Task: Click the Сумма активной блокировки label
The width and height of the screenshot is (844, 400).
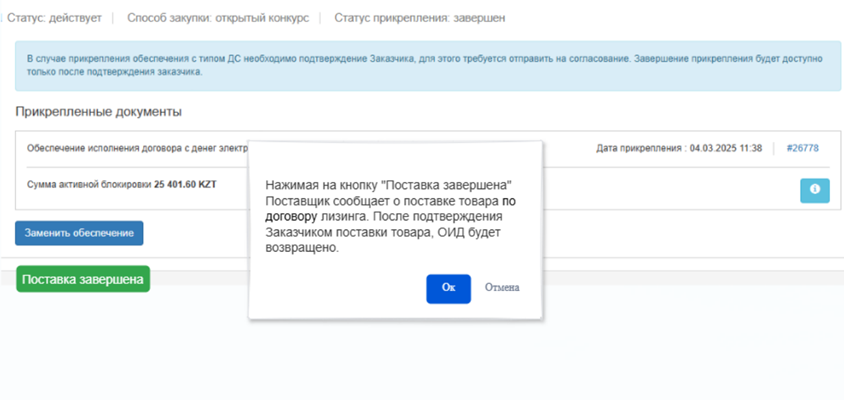Action: point(88,185)
